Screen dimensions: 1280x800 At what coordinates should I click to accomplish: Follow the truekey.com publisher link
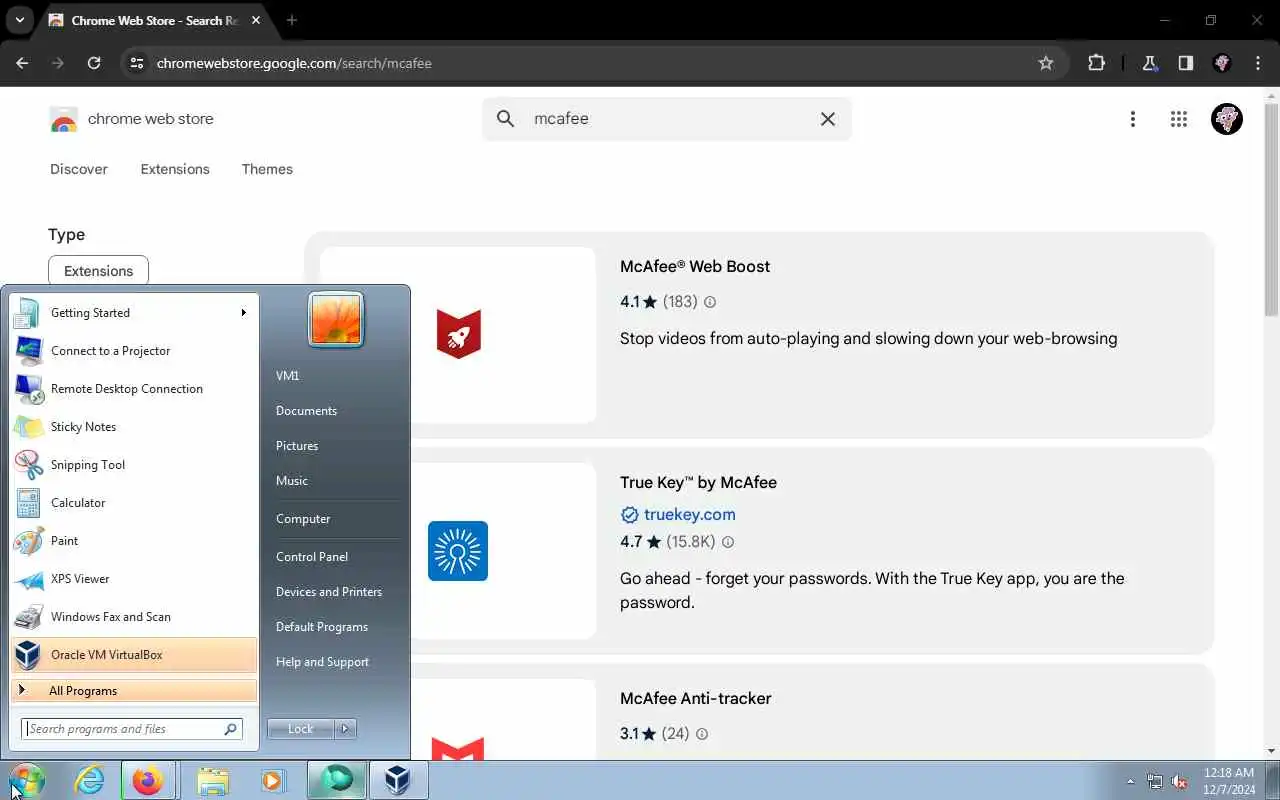click(x=689, y=514)
